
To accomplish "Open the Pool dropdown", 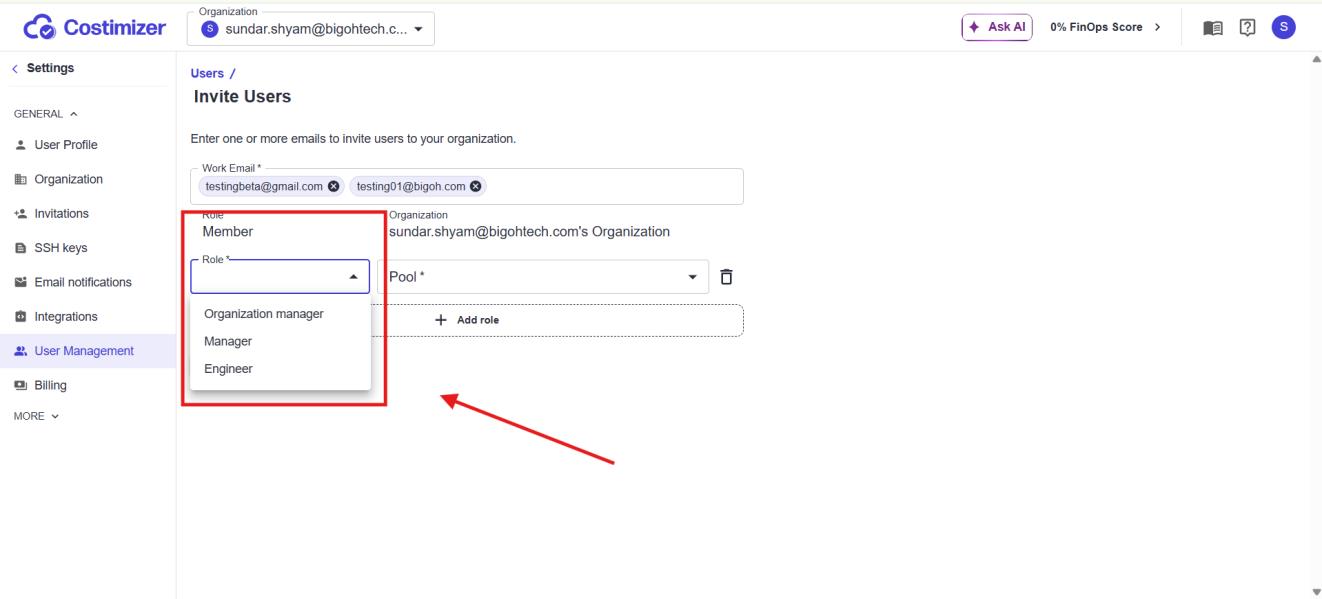I will (x=542, y=277).
